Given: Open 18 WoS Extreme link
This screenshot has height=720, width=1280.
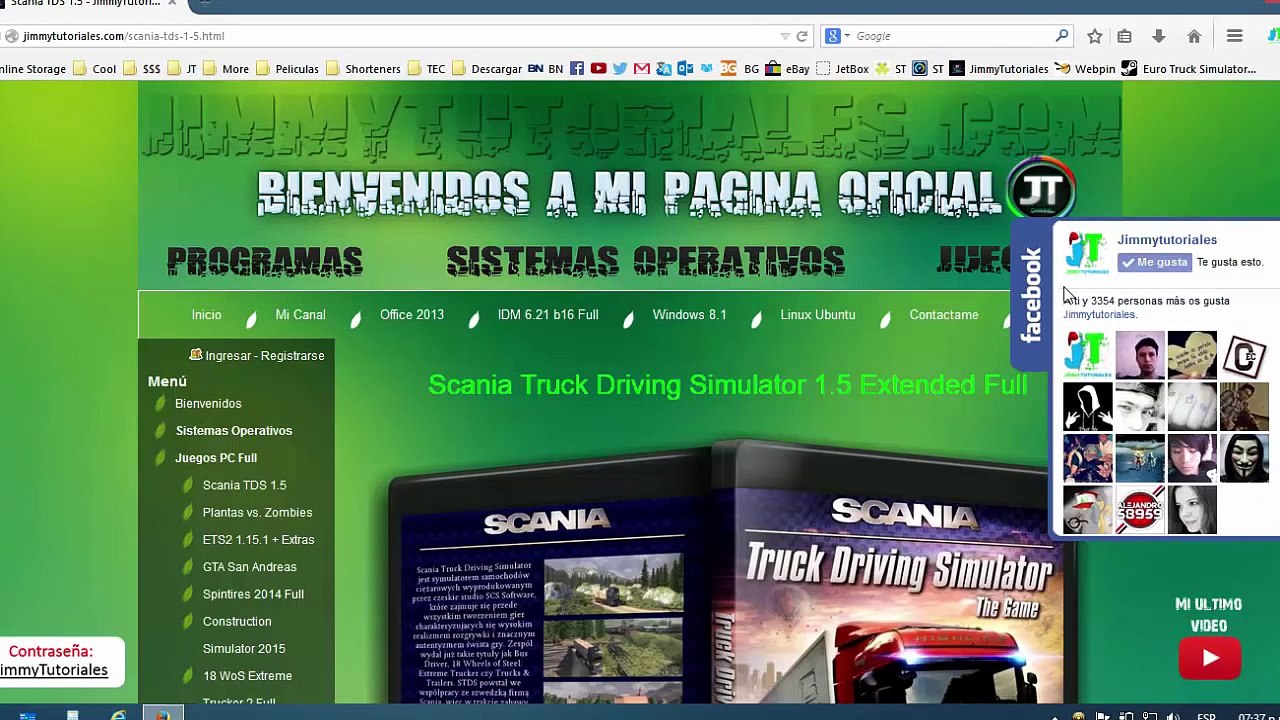Looking at the screenshot, I should click(247, 676).
